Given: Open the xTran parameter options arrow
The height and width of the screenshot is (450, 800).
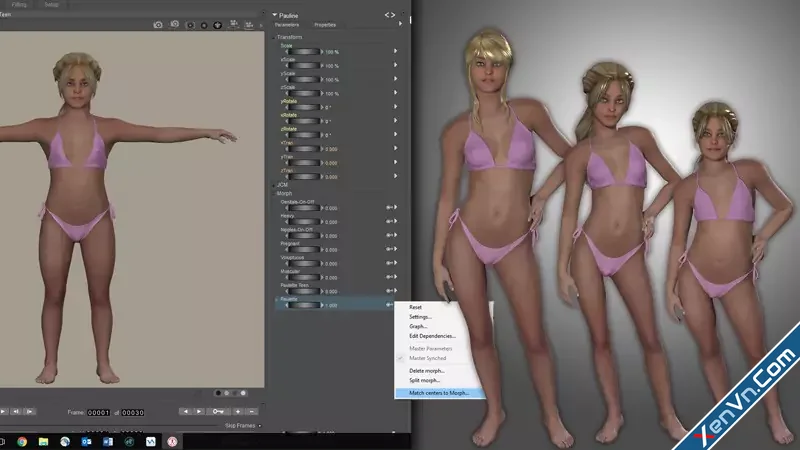Looking at the screenshot, I should (x=395, y=148).
